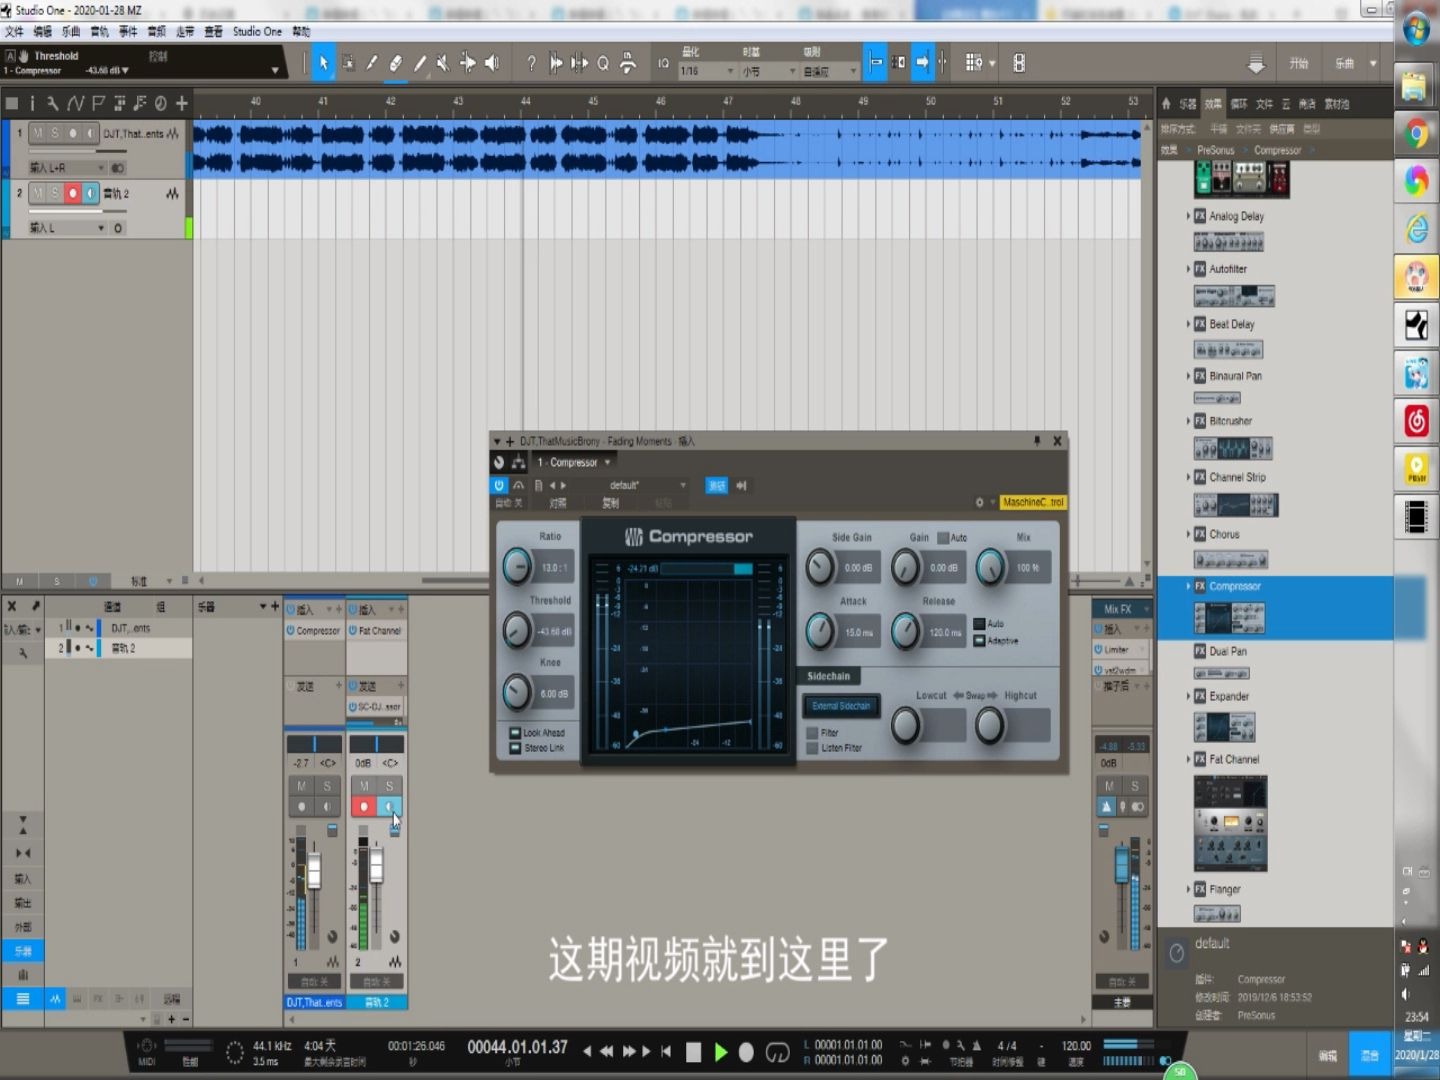Select the Compressor thumbnail in the browser
The image size is (1440, 1080).
(x=1229, y=618)
